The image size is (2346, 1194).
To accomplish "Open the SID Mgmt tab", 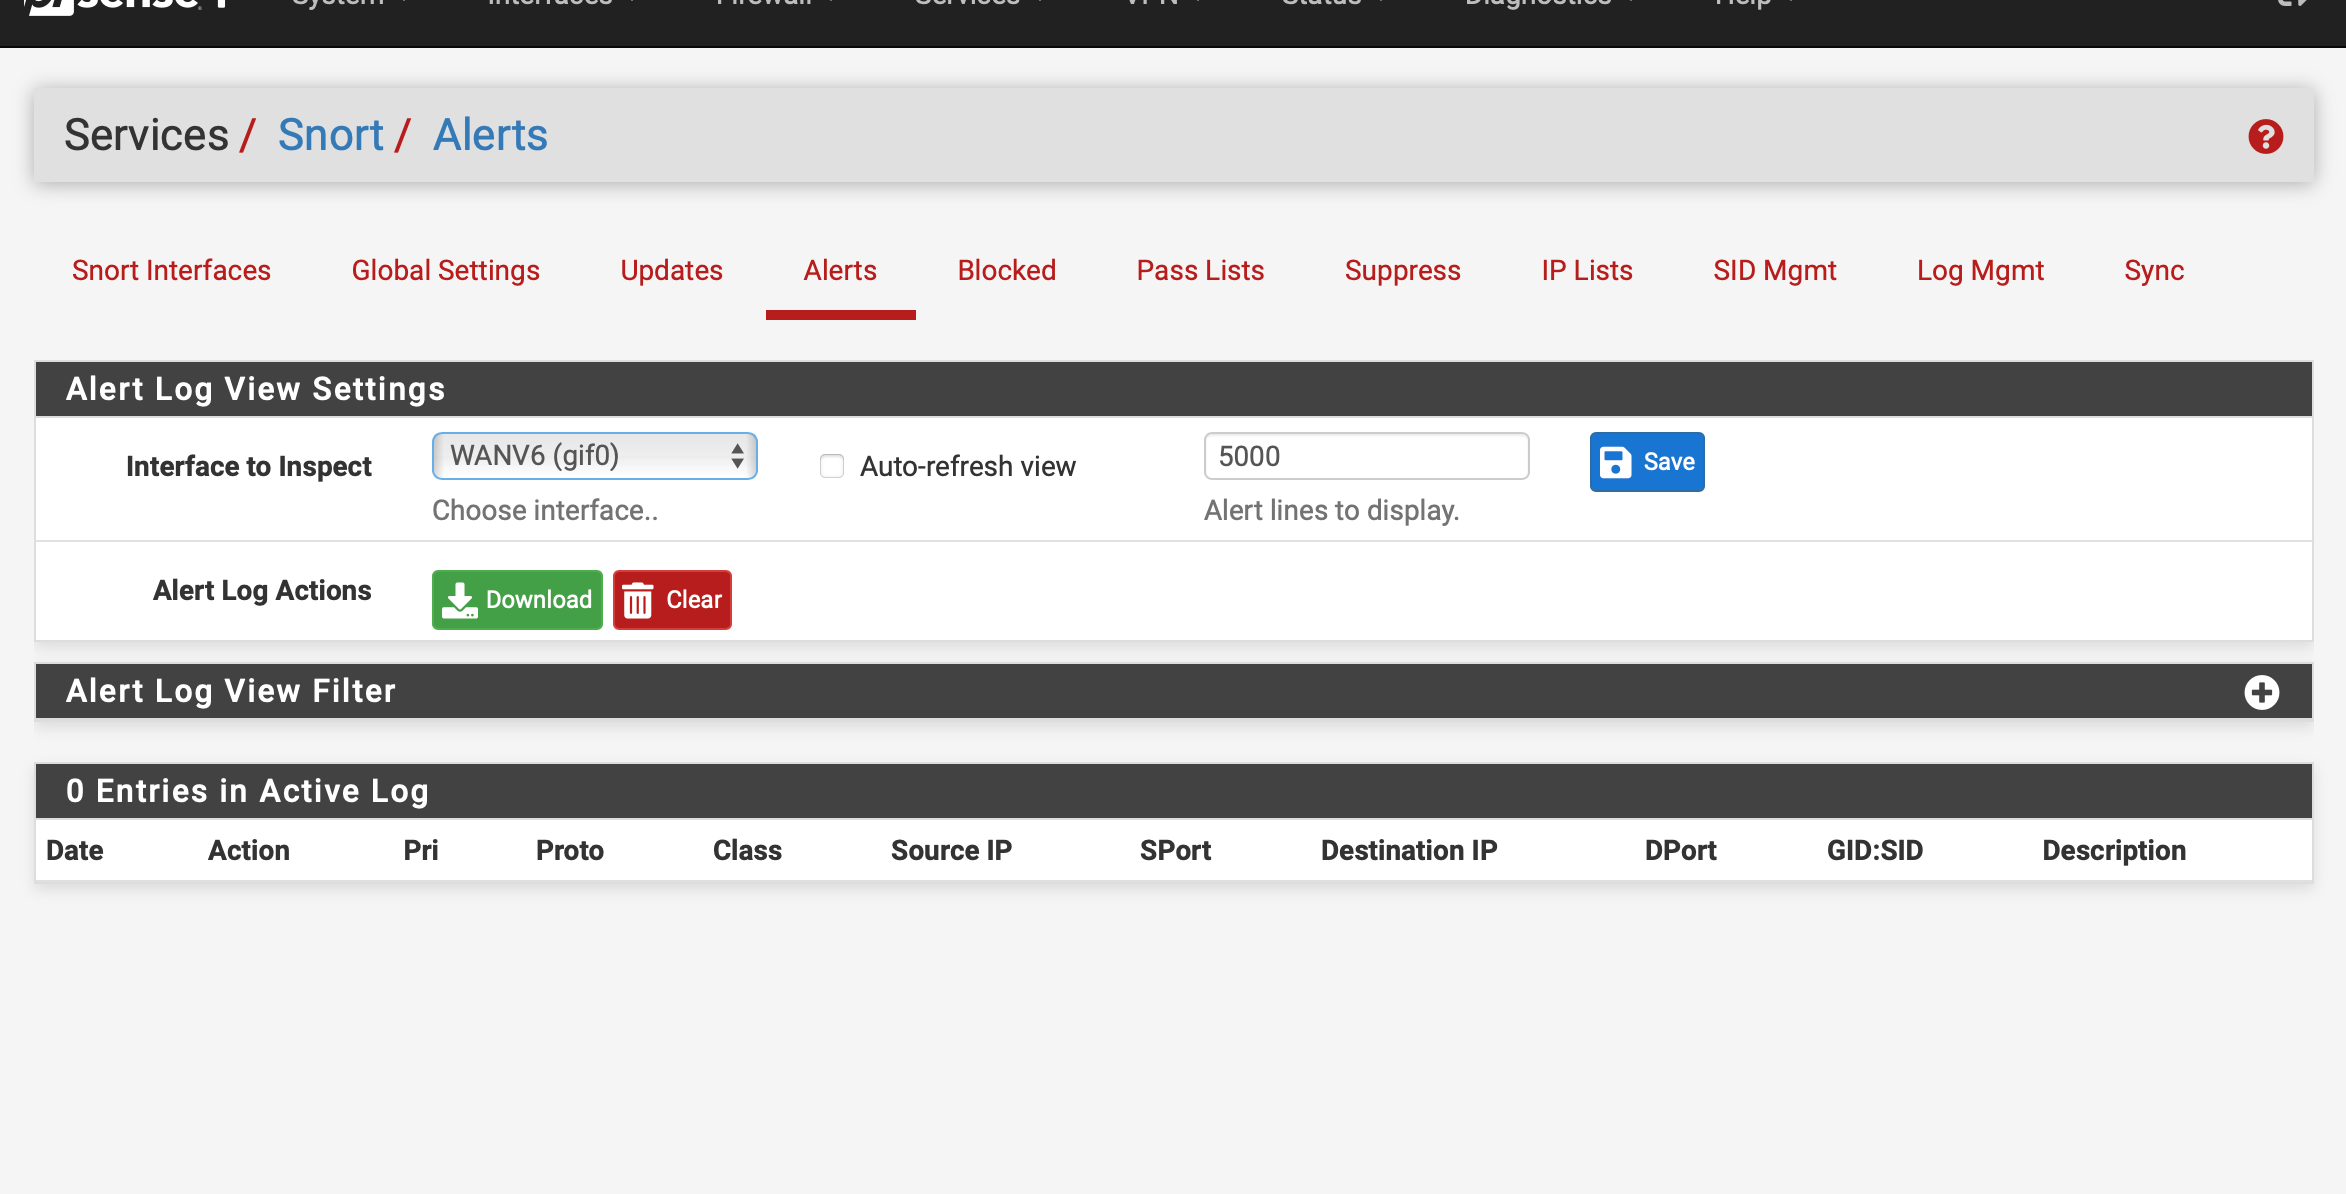I will [x=1774, y=270].
